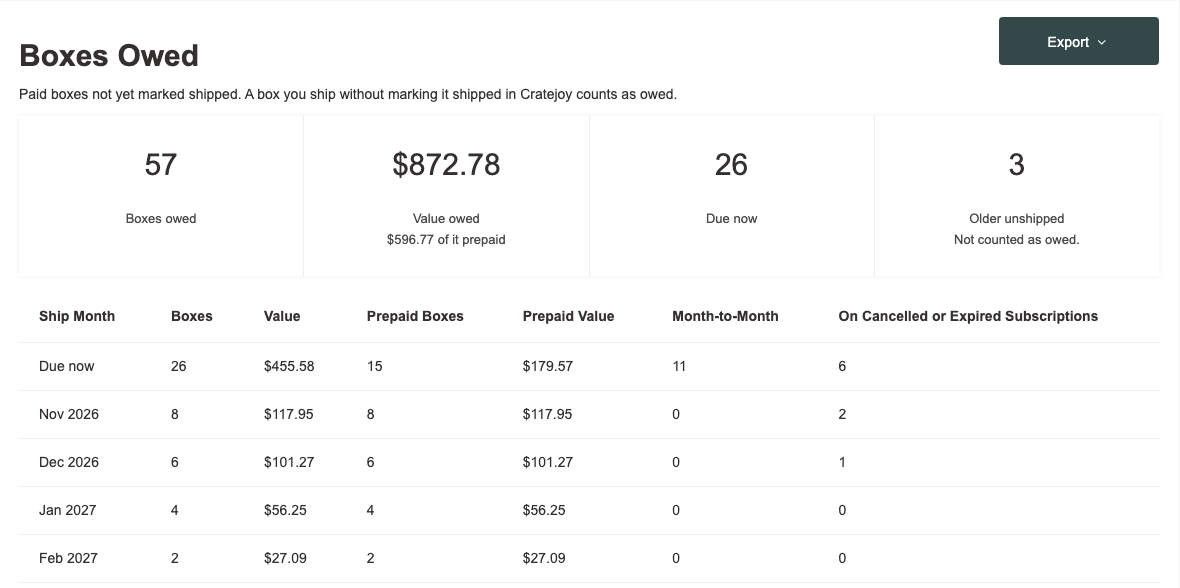Screen dimensions: 1180x588
Task: Select Dec 2026 Prepaid Value $101.27
Action: point(548,463)
